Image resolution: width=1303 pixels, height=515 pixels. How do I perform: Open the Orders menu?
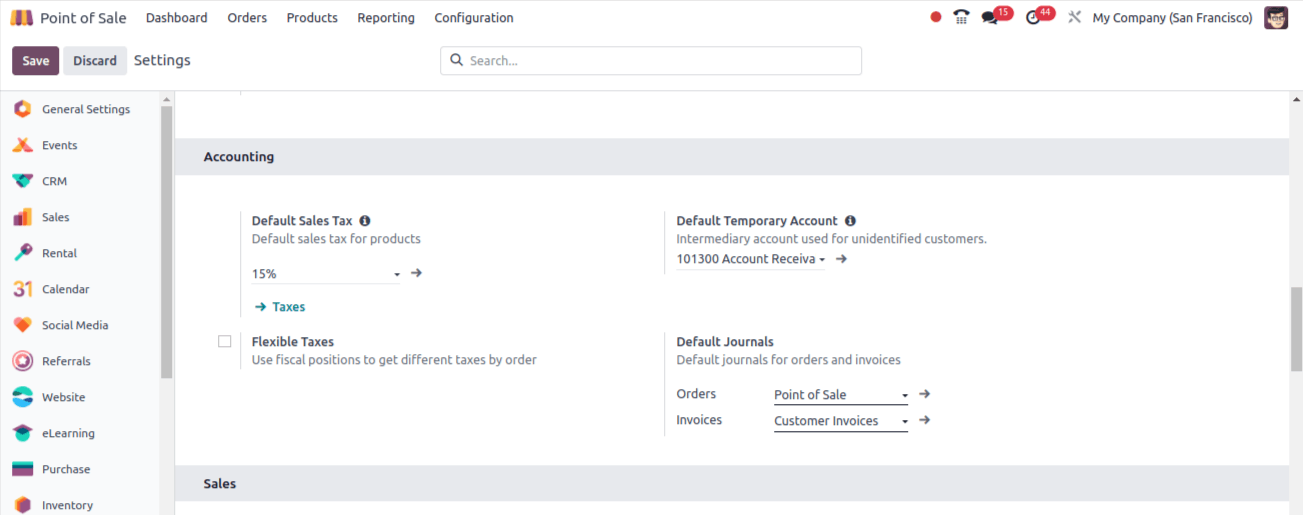tap(247, 18)
